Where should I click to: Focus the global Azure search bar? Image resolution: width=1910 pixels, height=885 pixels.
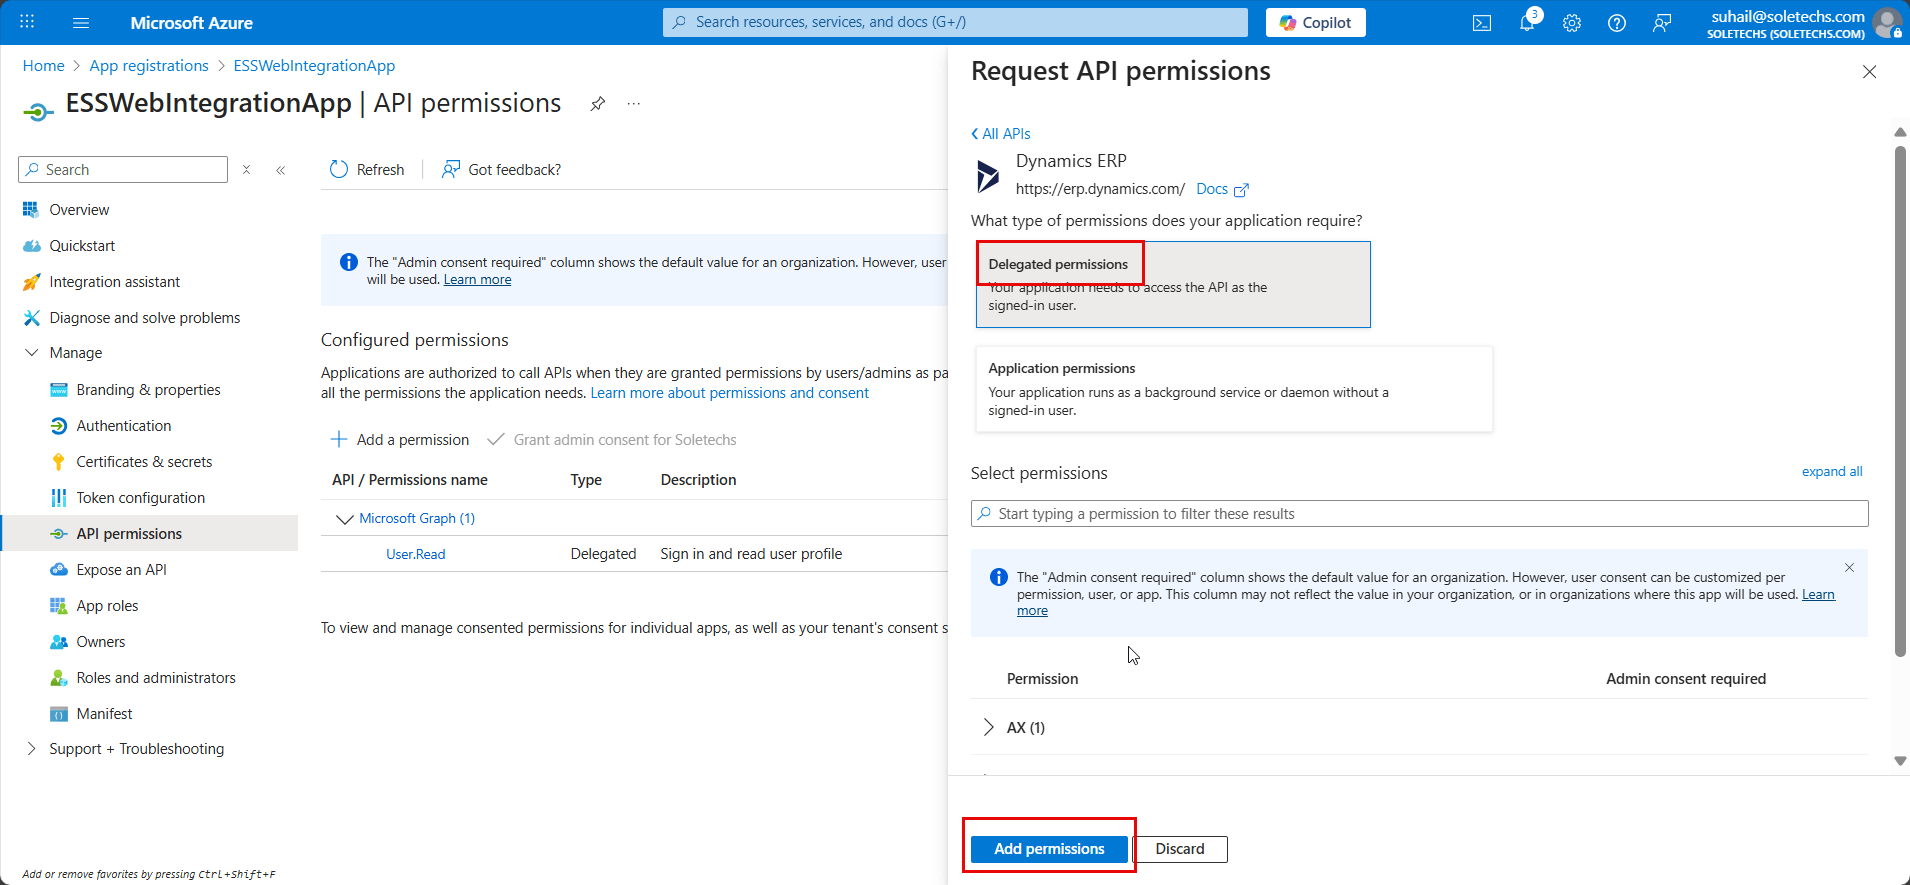(955, 22)
